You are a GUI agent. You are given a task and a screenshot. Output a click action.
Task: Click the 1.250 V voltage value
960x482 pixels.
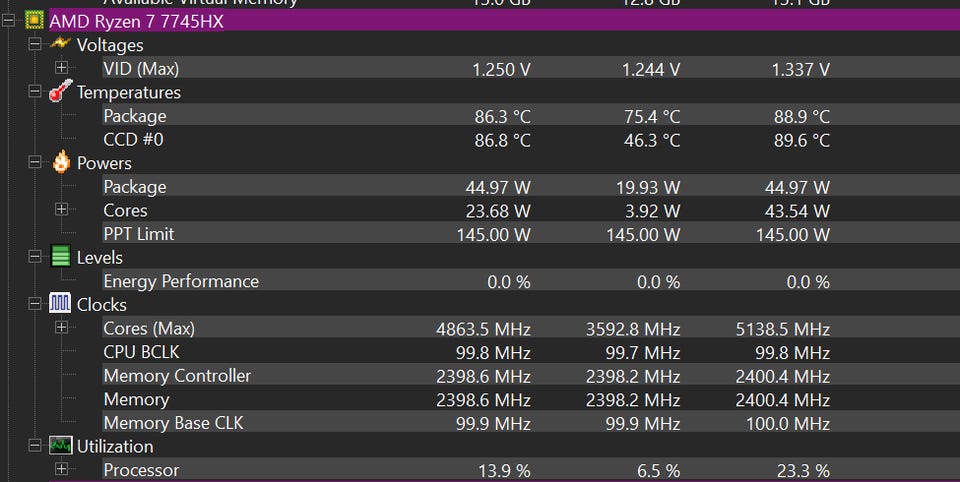(501, 69)
